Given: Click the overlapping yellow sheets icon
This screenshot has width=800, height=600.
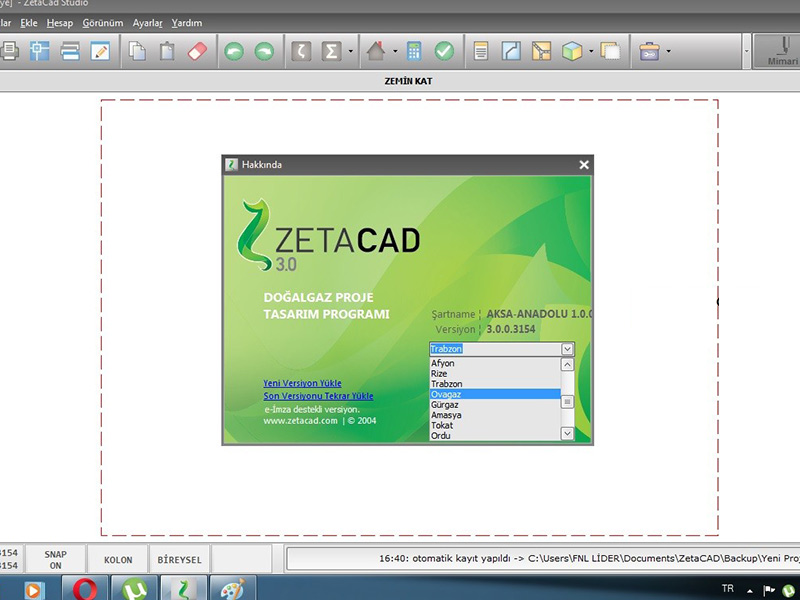Looking at the screenshot, I should coord(611,51).
